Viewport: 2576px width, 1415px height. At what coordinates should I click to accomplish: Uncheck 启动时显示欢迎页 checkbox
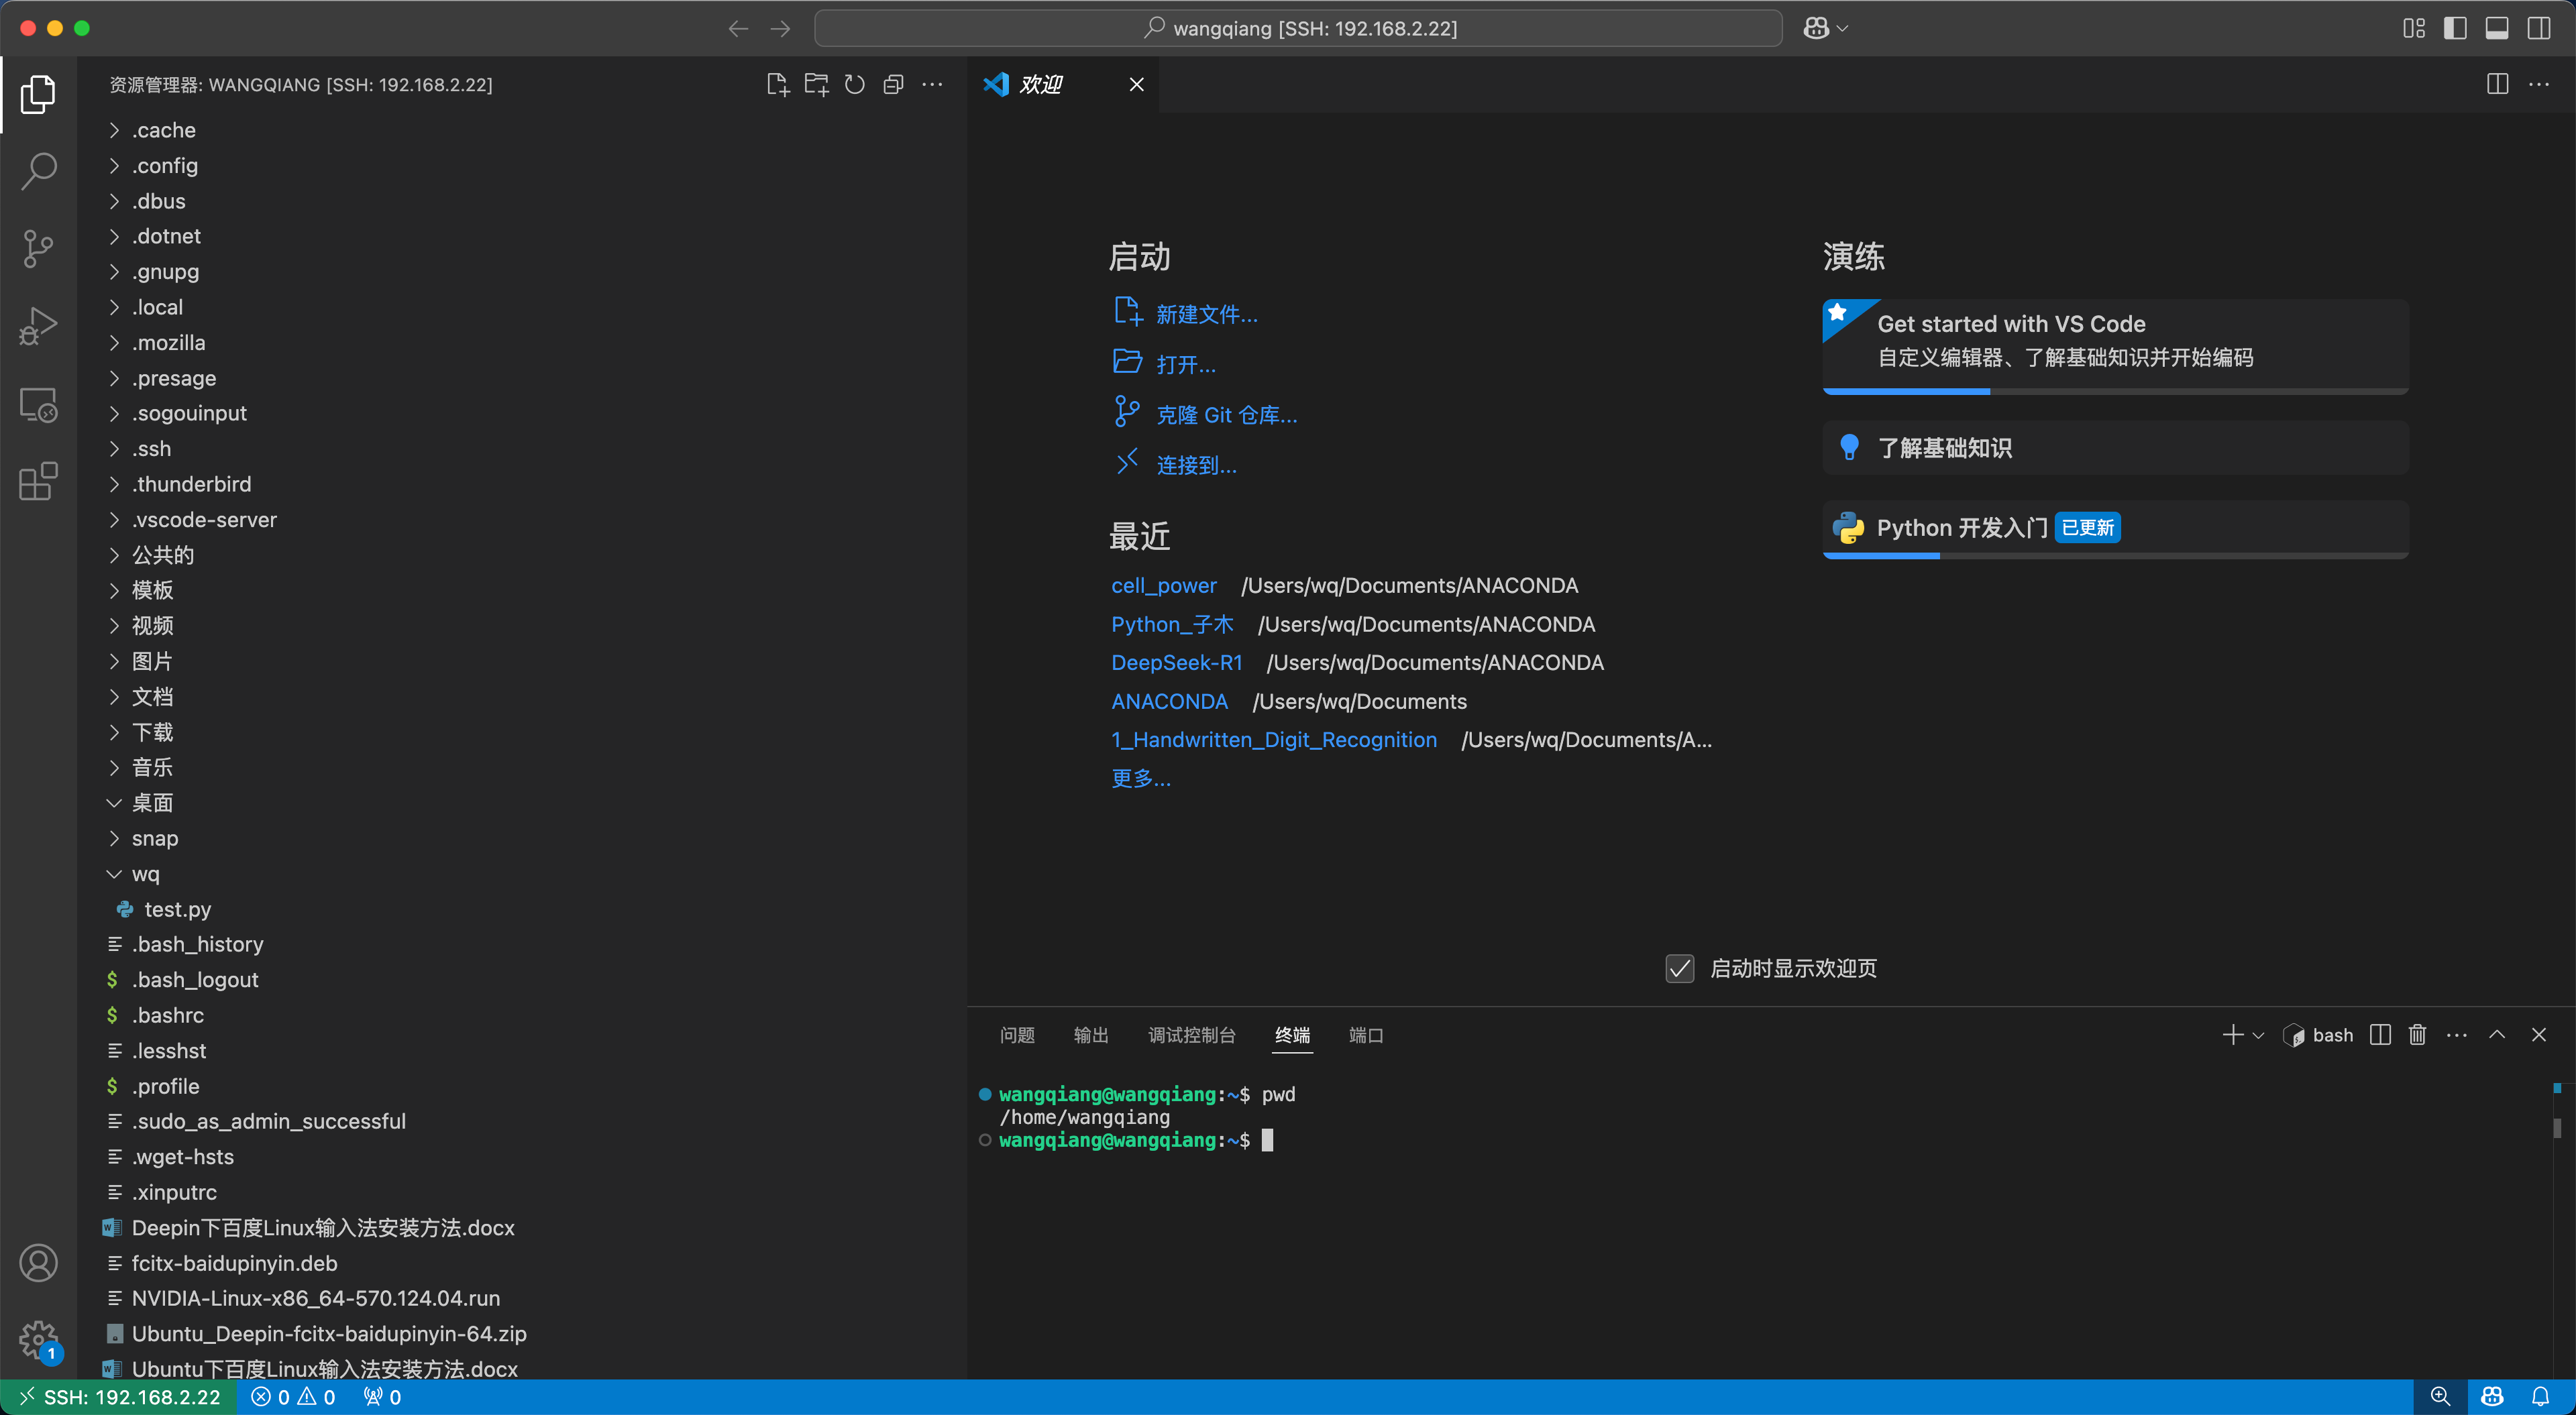tap(1680, 968)
